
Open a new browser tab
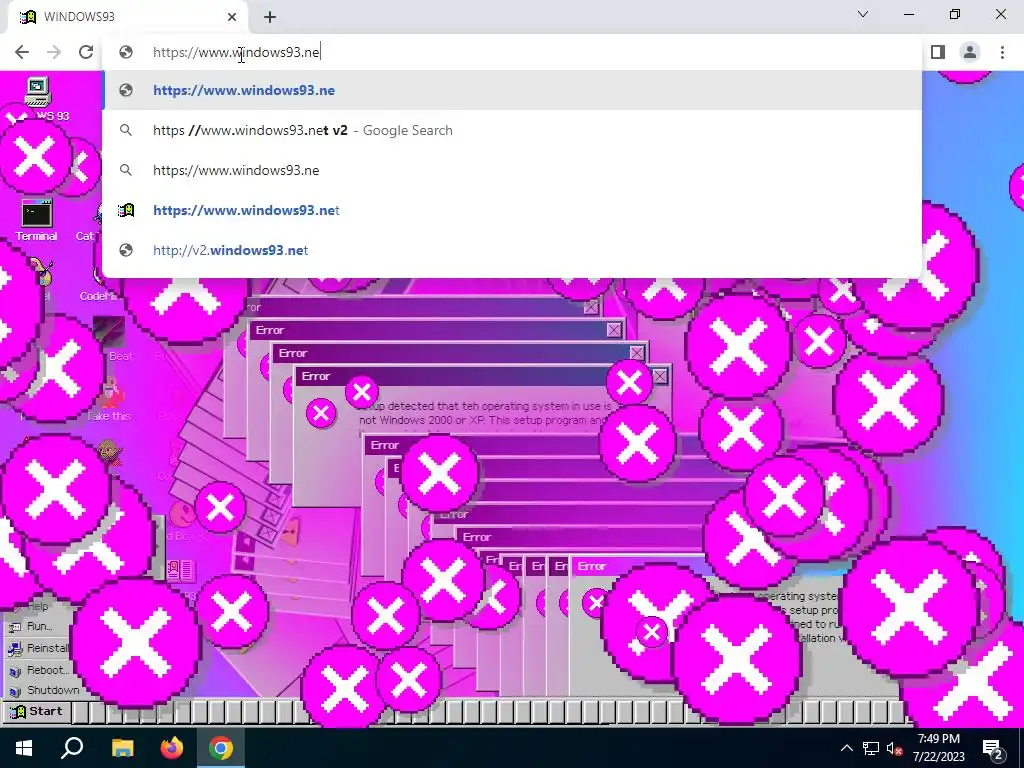point(270,17)
